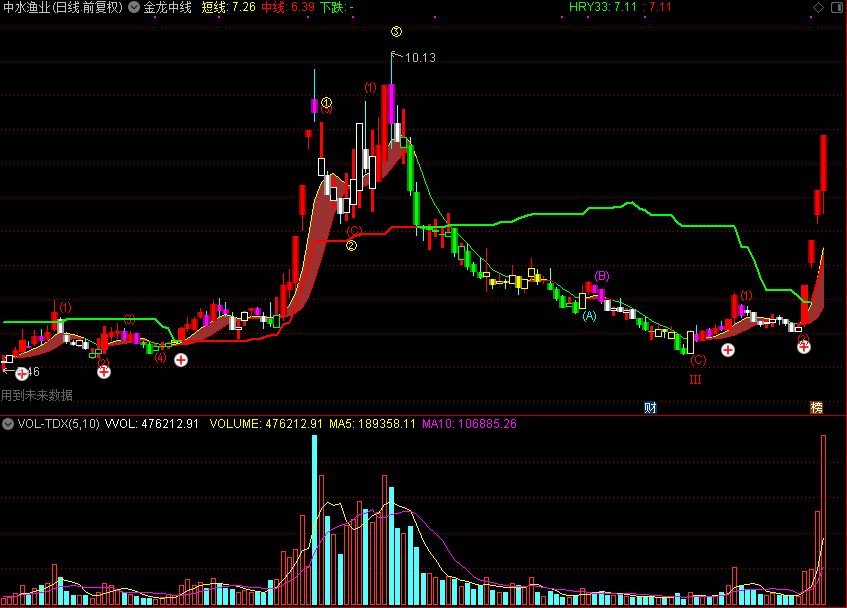
Task: Toggle the side panel icon at top-right
Action: tap(836, 7)
